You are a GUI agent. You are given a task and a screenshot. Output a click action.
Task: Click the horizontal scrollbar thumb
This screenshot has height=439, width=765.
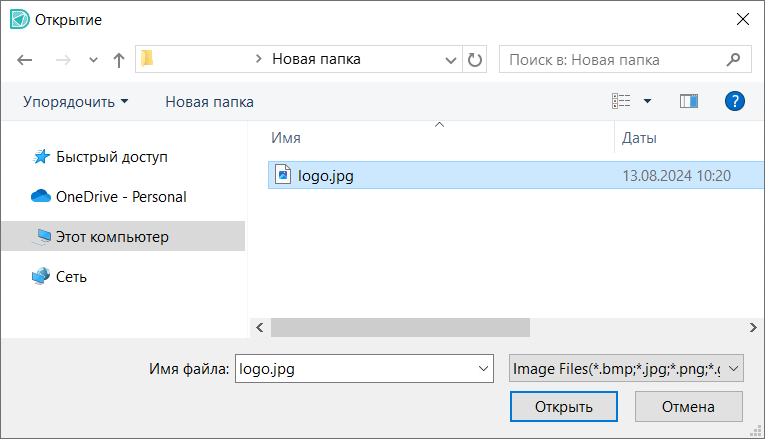[400, 327]
